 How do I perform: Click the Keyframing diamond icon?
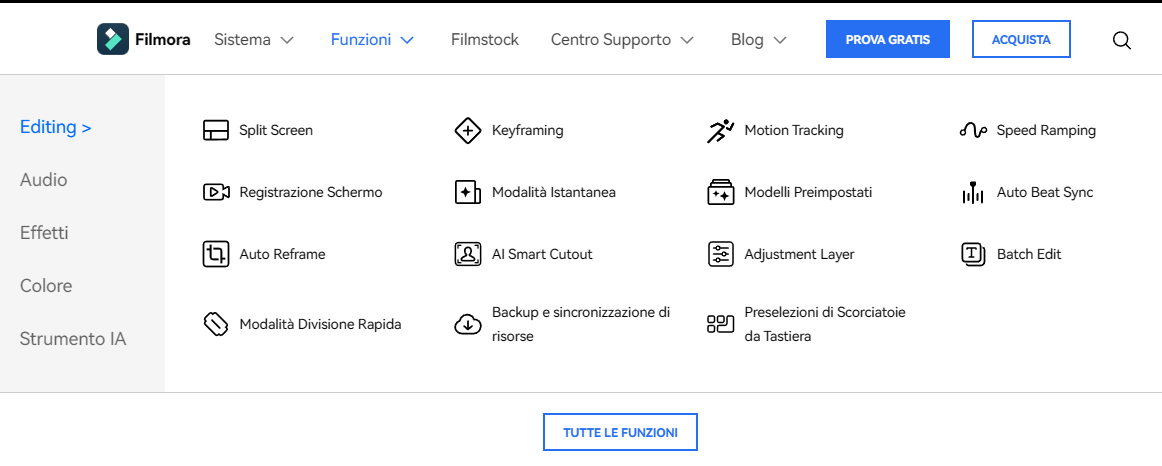(x=468, y=130)
